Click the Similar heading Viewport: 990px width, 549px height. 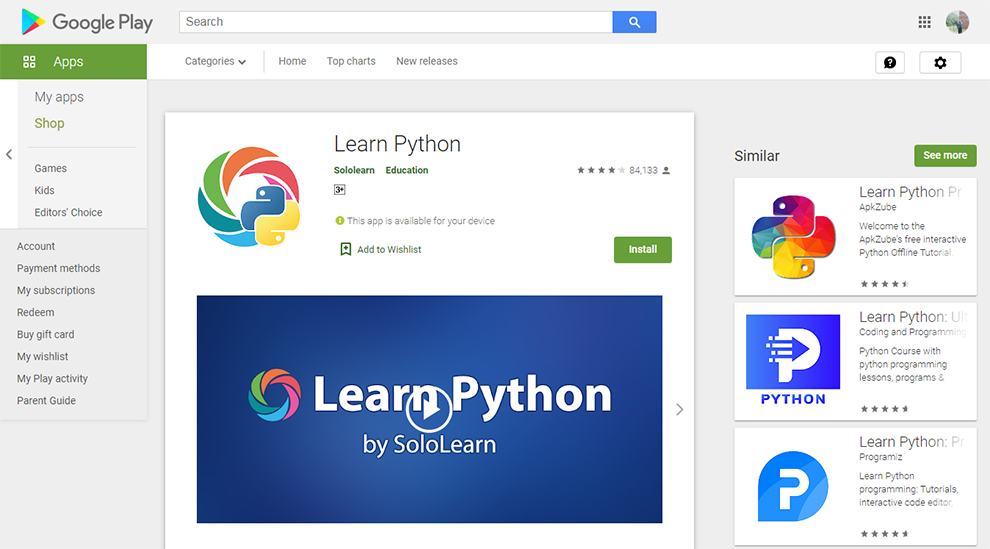(x=756, y=156)
